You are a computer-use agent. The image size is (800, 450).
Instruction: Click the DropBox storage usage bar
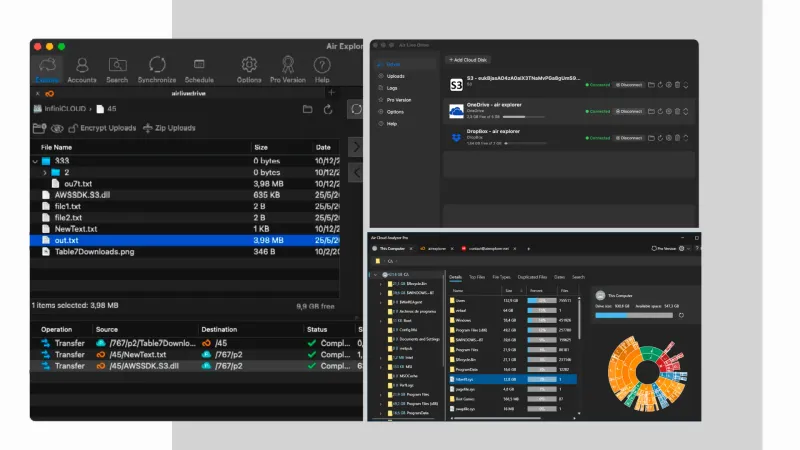526,143
